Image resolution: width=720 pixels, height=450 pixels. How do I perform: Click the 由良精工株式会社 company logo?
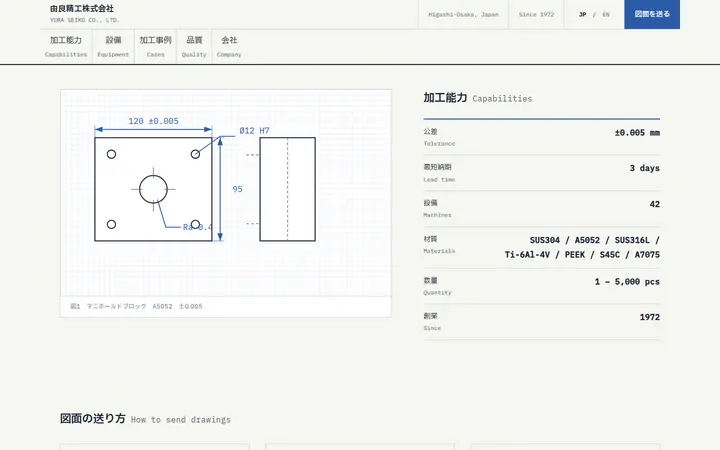point(82,8)
